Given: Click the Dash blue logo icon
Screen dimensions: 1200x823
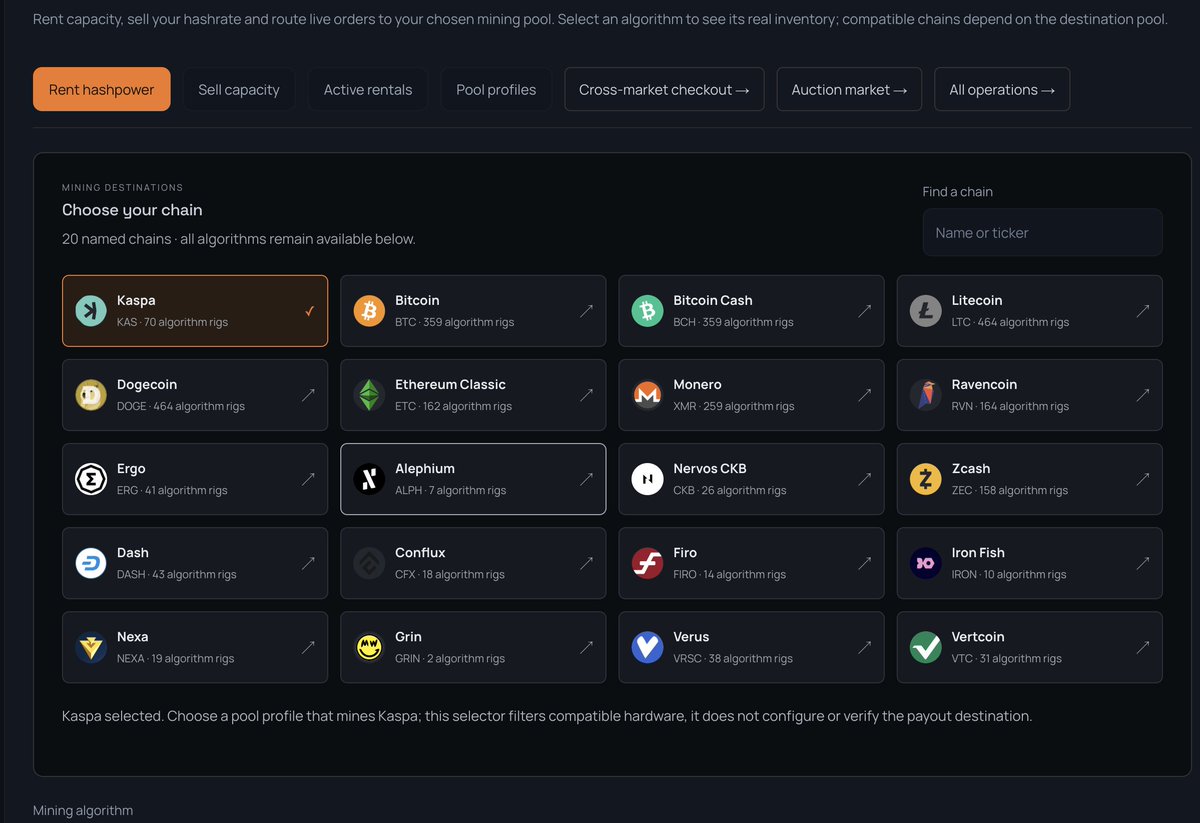Looking at the screenshot, I should pos(91,563).
